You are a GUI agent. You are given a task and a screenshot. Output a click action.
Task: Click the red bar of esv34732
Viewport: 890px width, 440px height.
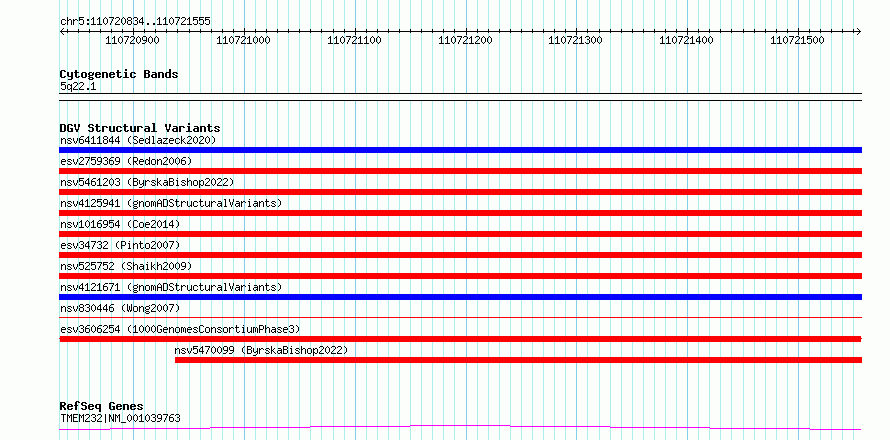click(x=460, y=255)
